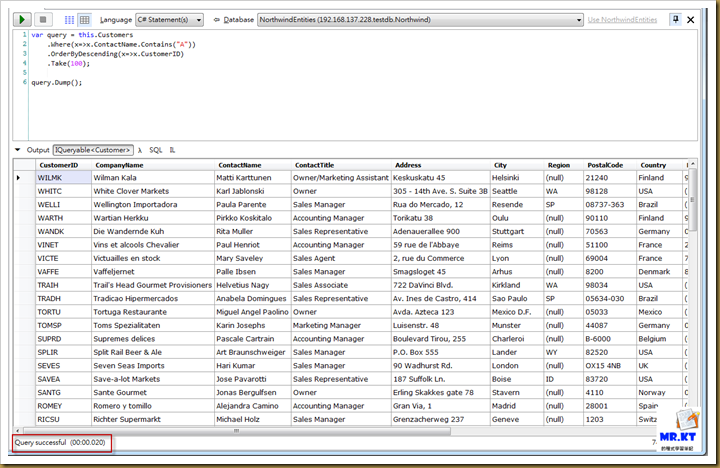Collapse the Output results panel arrow
Image resolution: width=720 pixels, height=468 pixels.
pos(18,149)
